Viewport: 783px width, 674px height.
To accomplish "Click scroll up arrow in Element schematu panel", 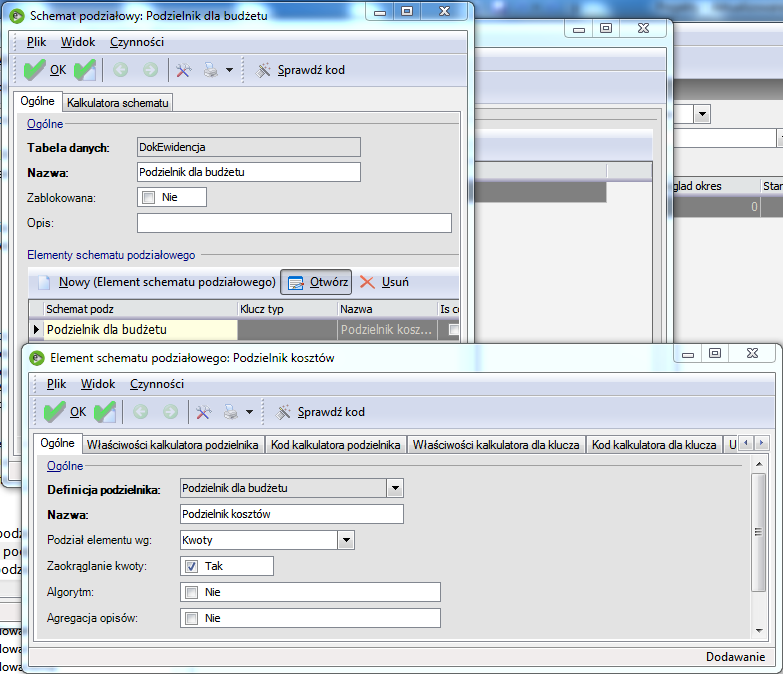I will coord(759,464).
